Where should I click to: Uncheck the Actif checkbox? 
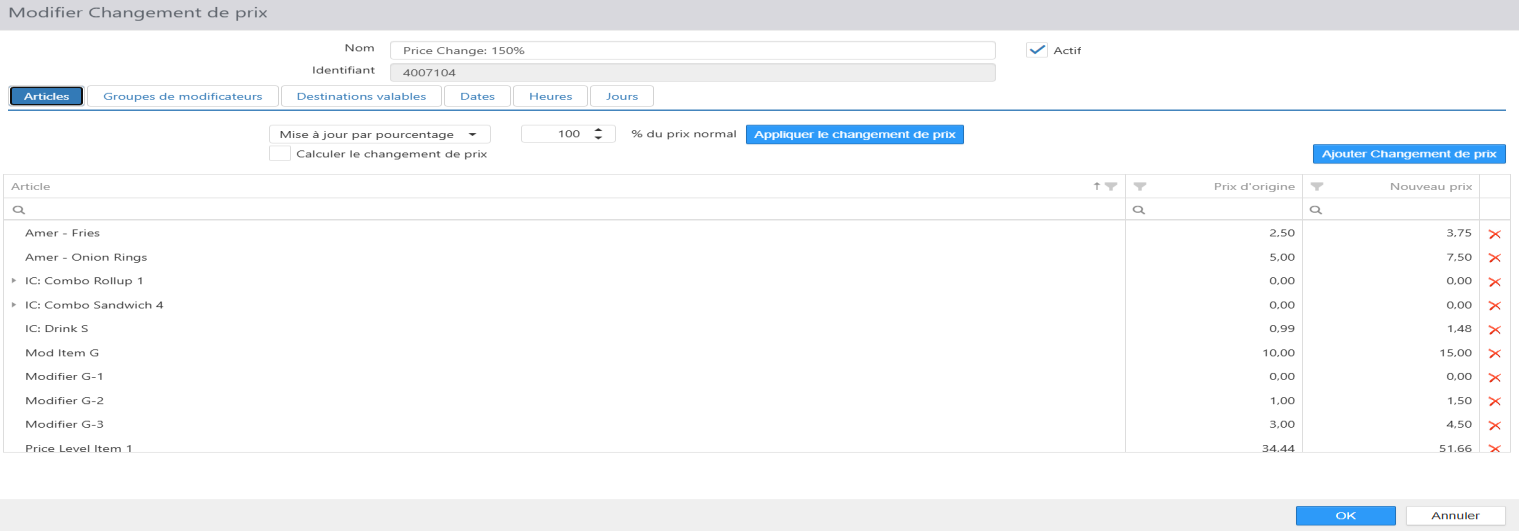[x=1037, y=50]
